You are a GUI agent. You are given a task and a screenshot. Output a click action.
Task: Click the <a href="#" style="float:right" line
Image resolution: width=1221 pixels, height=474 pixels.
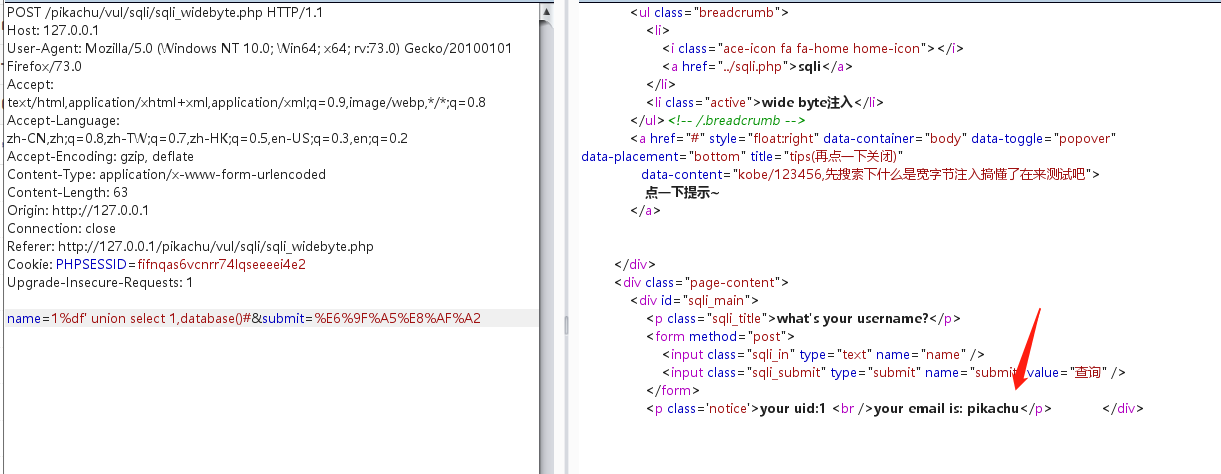pyautogui.click(x=873, y=138)
